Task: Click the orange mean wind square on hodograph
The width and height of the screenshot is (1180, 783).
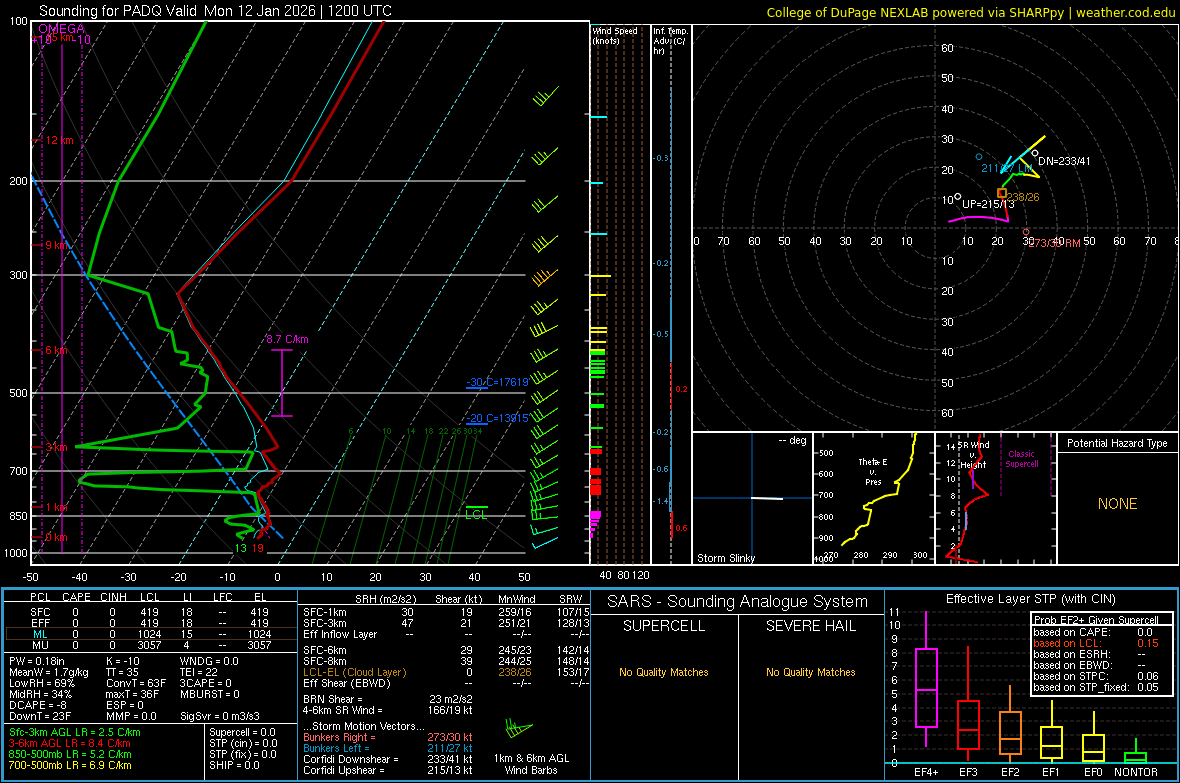Action: coord(1002,193)
